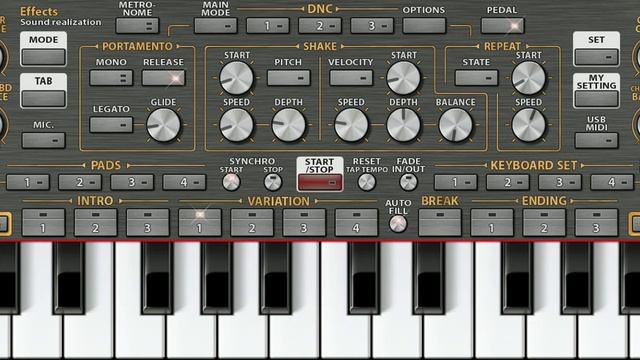640x360 pixels.
Task: Toggle the Auto Fill round button
Action: tap(398, 224)
